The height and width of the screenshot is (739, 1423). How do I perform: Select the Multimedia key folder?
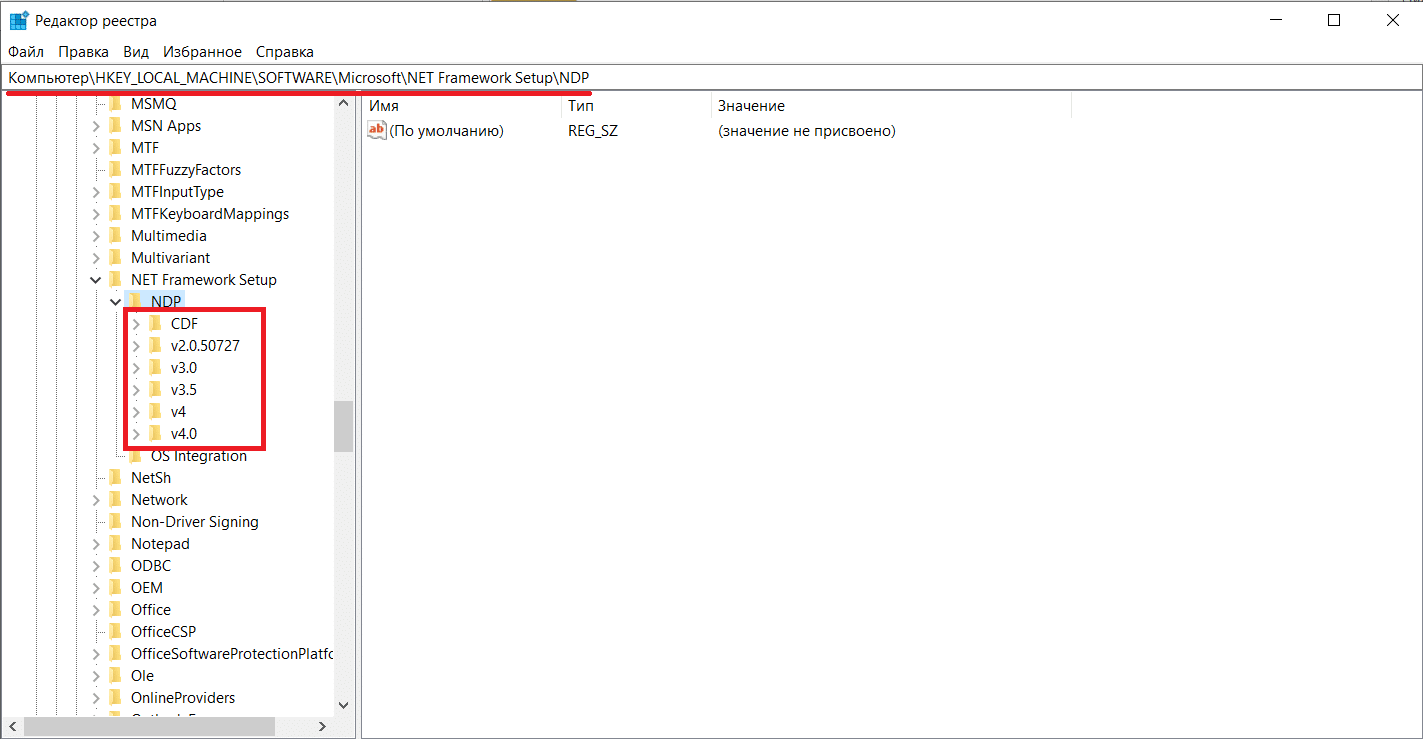pyautogui.click(x=166, y=235)
